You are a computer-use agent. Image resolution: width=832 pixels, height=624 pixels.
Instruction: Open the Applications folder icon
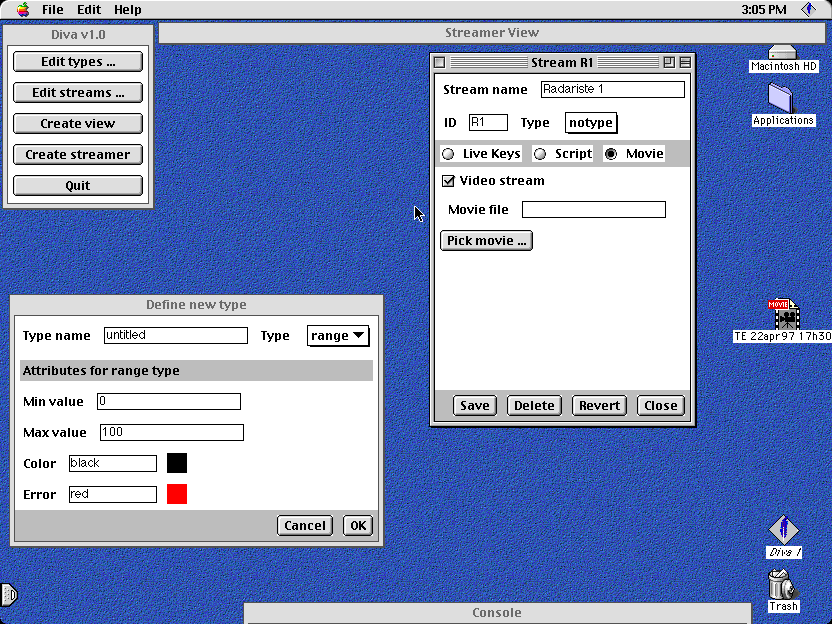click(782, 99)
